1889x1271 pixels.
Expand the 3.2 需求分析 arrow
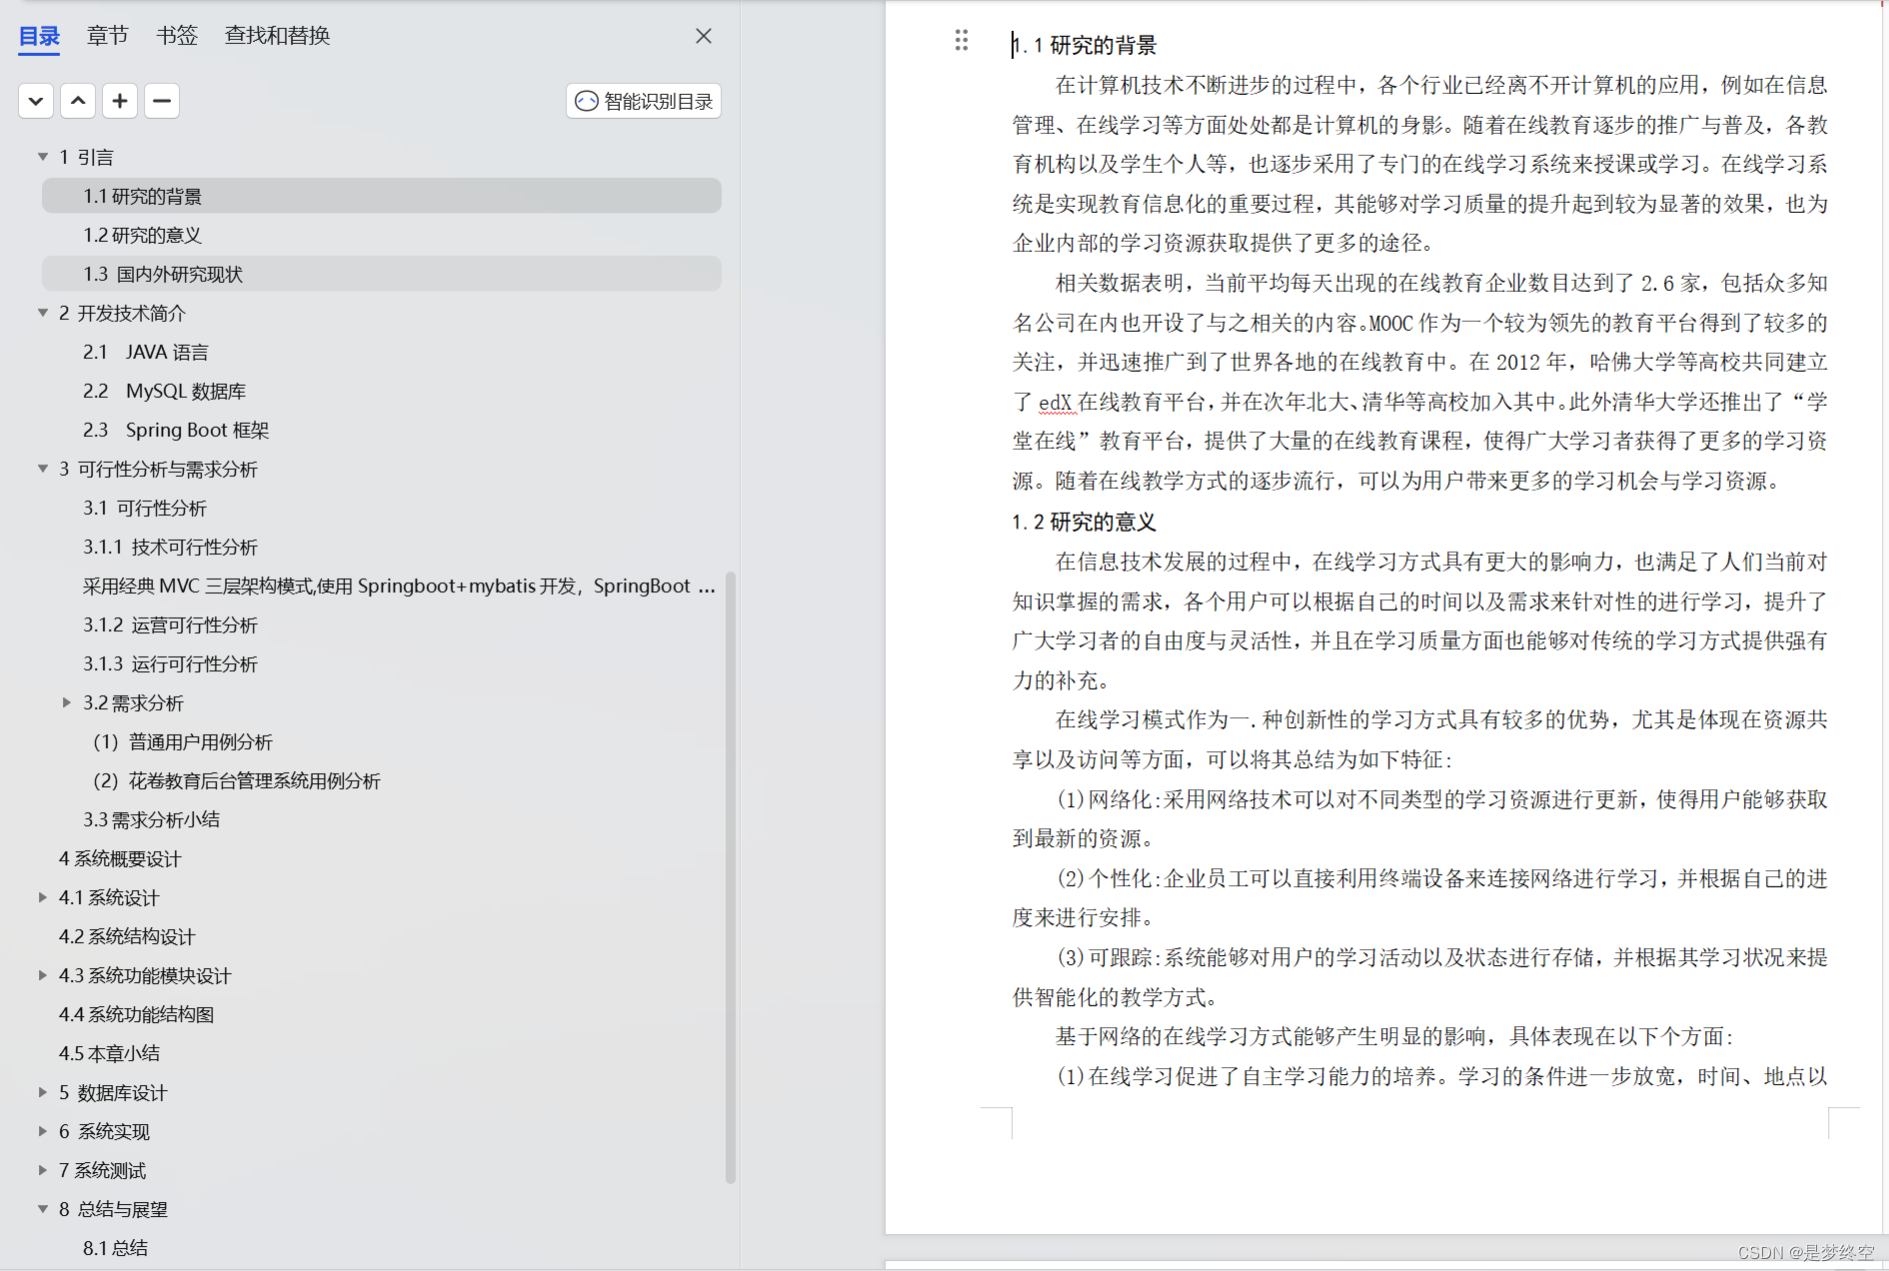click(x=67, y=703)
